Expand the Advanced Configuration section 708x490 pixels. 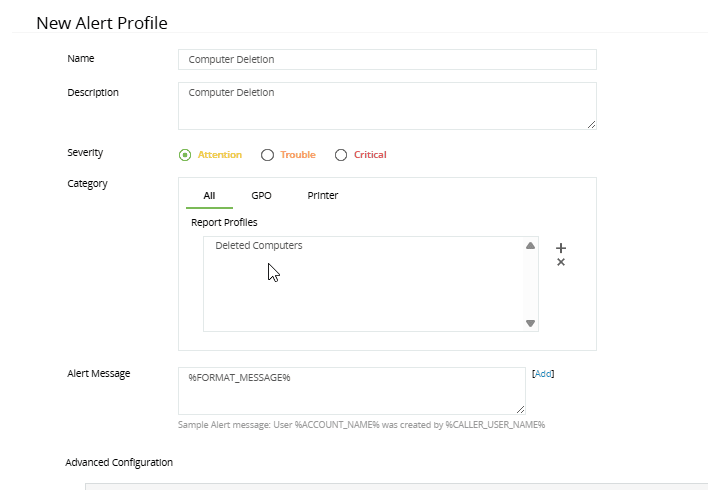click(x=119, y=463)
